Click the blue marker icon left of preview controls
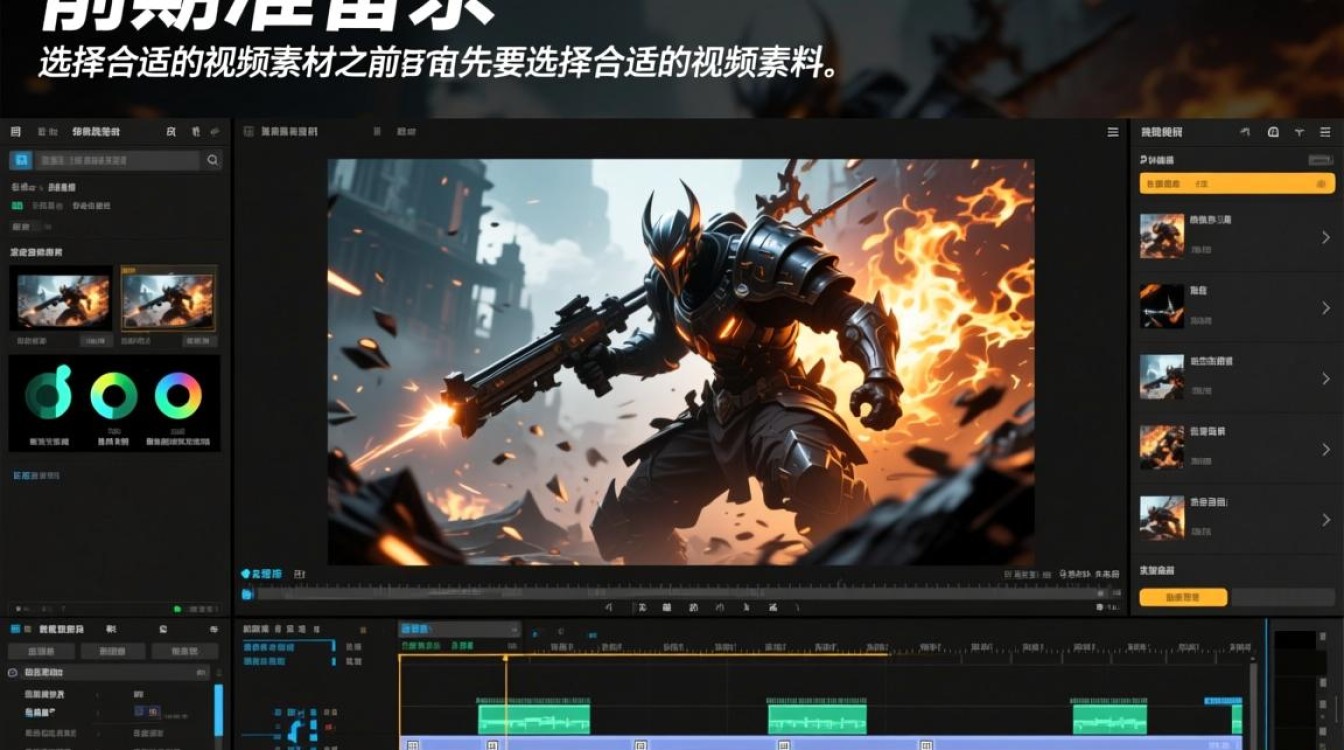The width and height of the screenshot is (1344, 750). click(246, 574)
